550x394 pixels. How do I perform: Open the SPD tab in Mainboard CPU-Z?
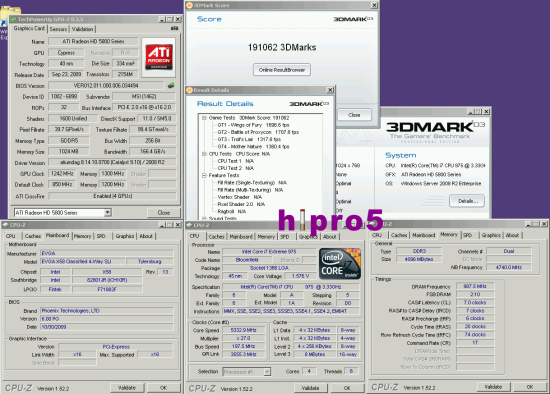point(101,236)
